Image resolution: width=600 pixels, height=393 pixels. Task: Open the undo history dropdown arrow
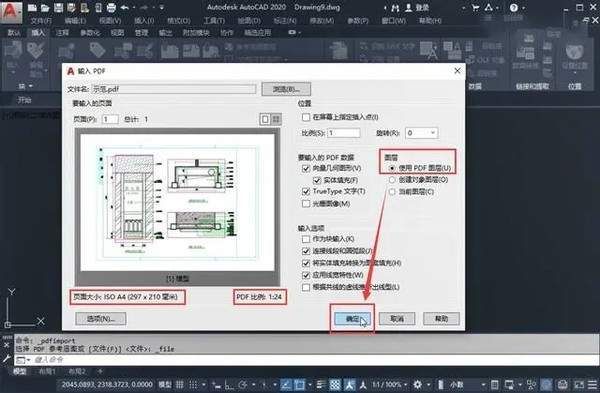click(134, 7)
